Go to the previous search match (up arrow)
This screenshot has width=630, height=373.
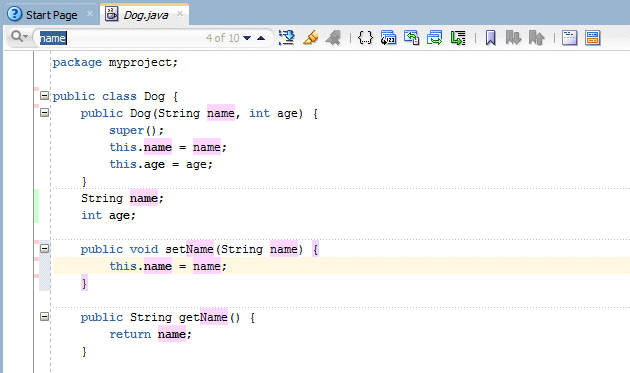261,38
